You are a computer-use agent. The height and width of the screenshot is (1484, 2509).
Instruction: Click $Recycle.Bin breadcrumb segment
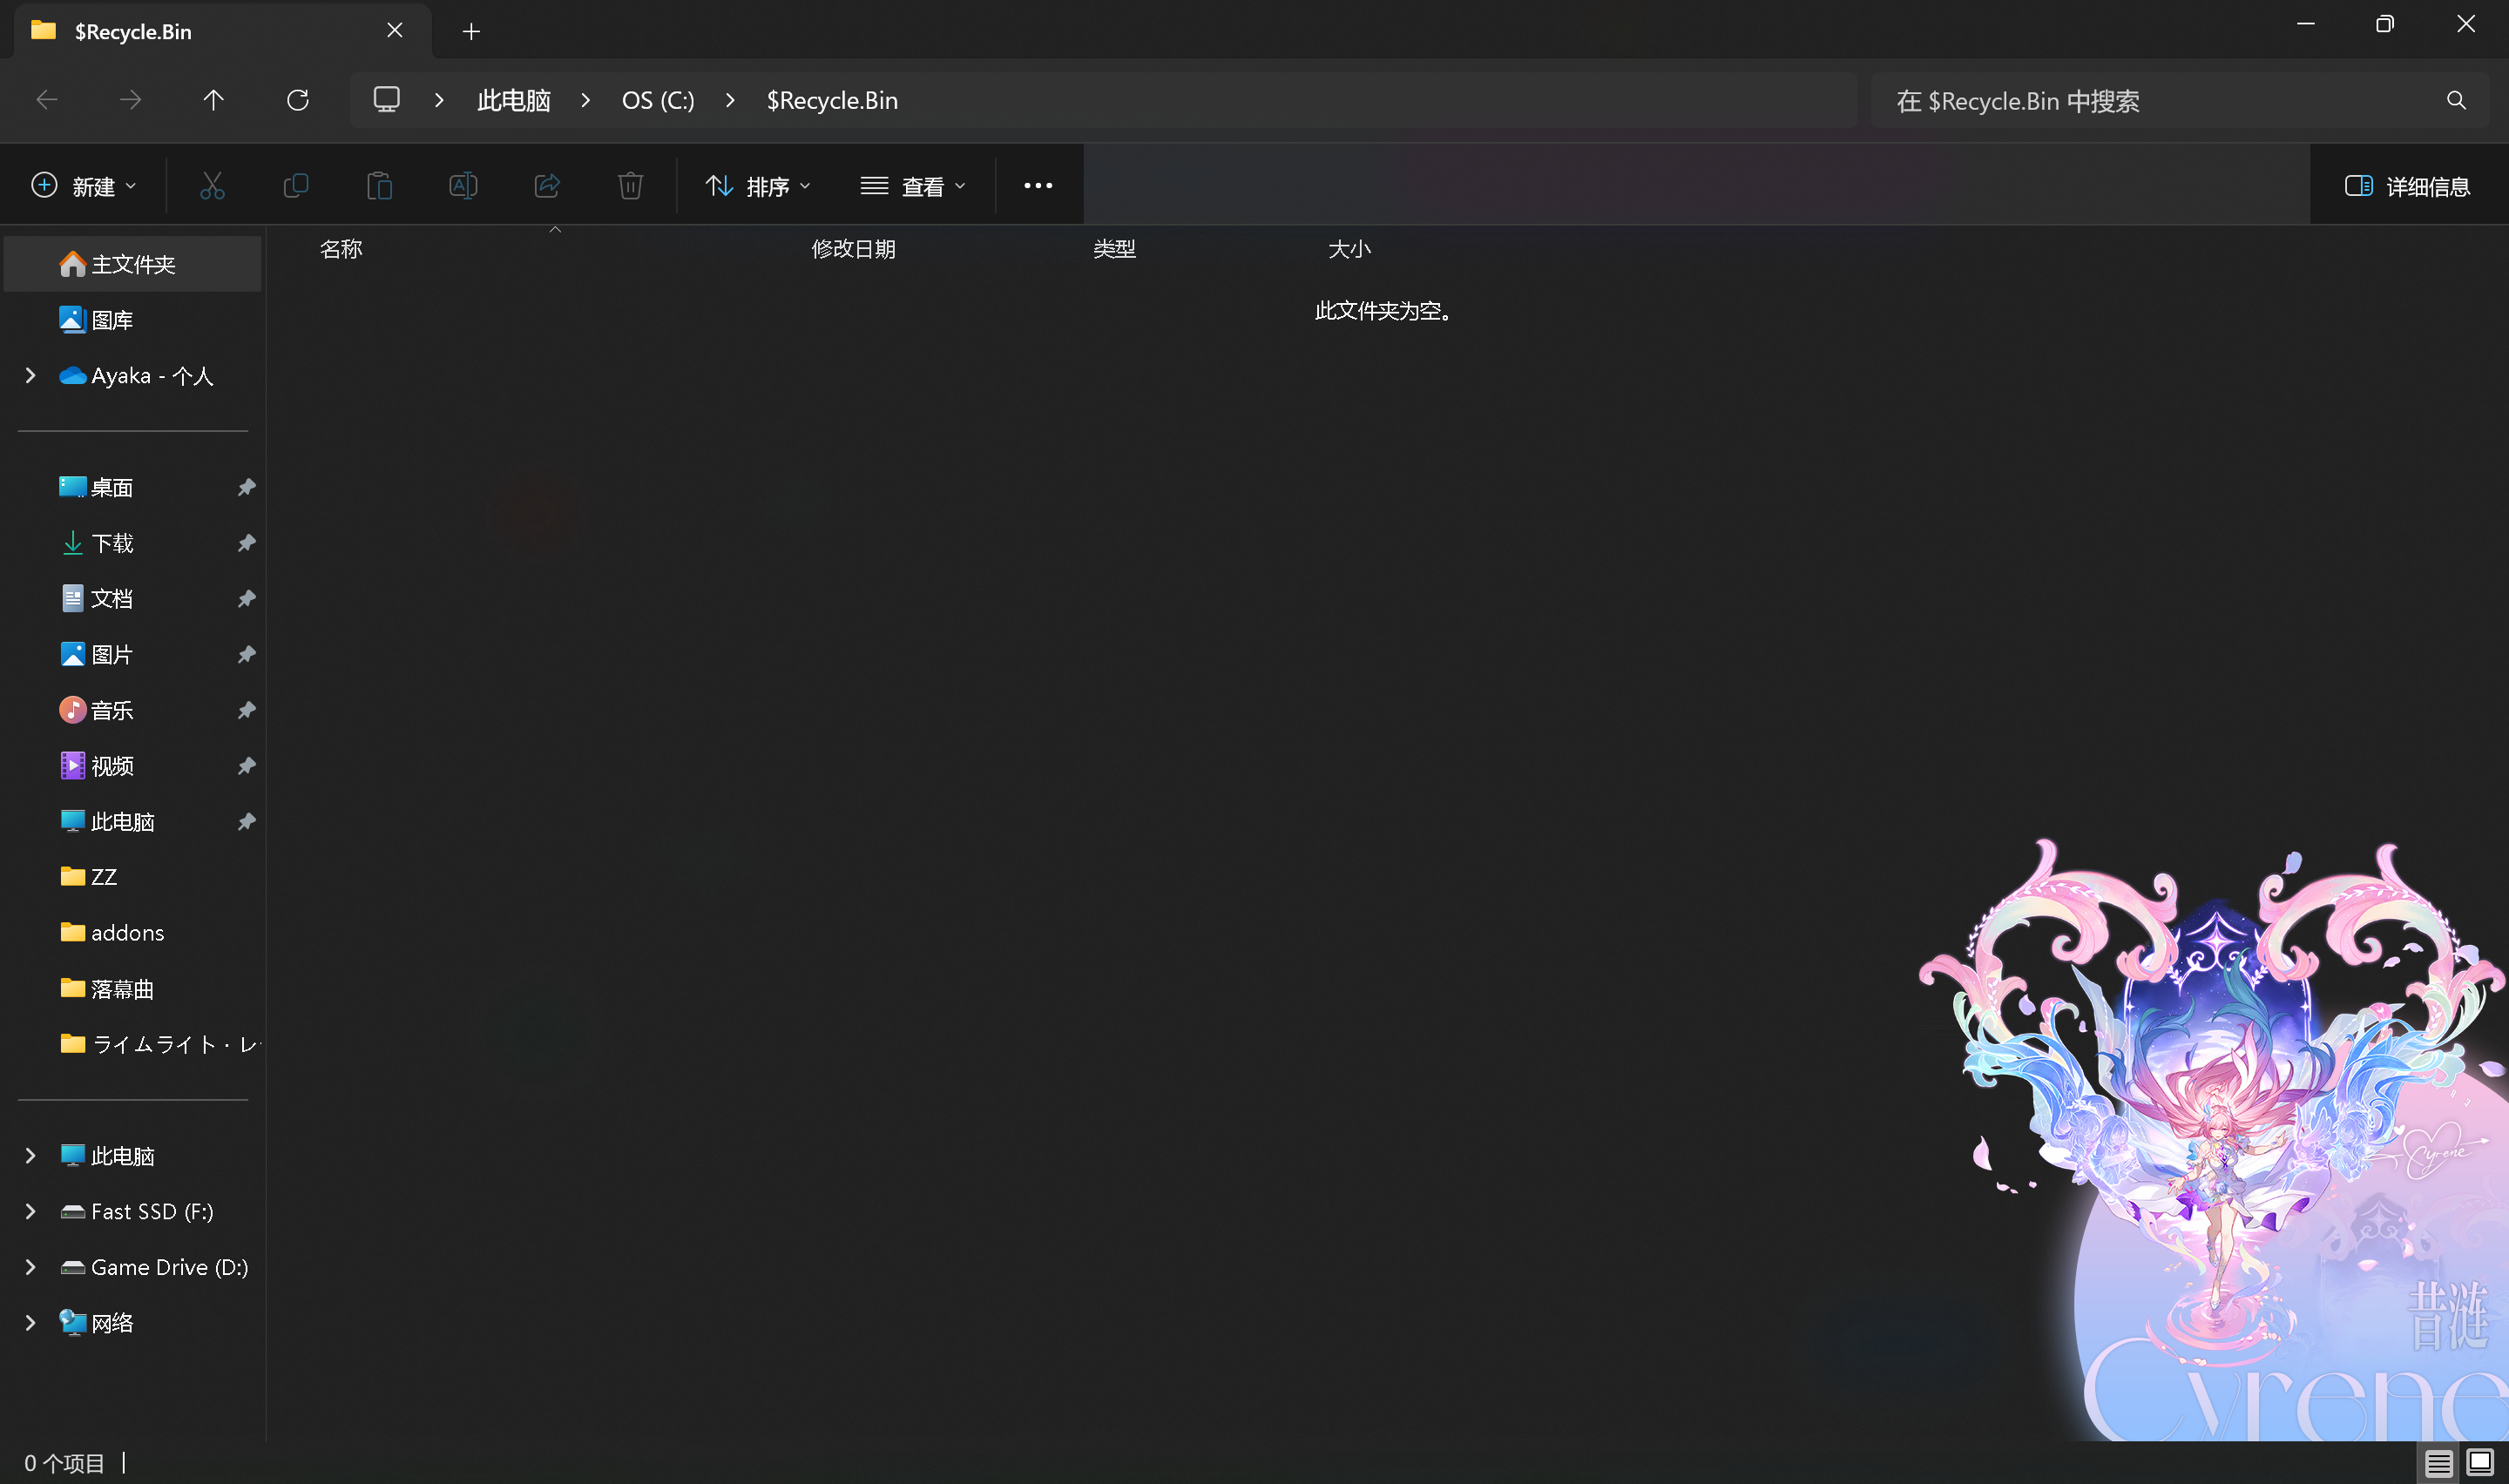tap(832, 100)
